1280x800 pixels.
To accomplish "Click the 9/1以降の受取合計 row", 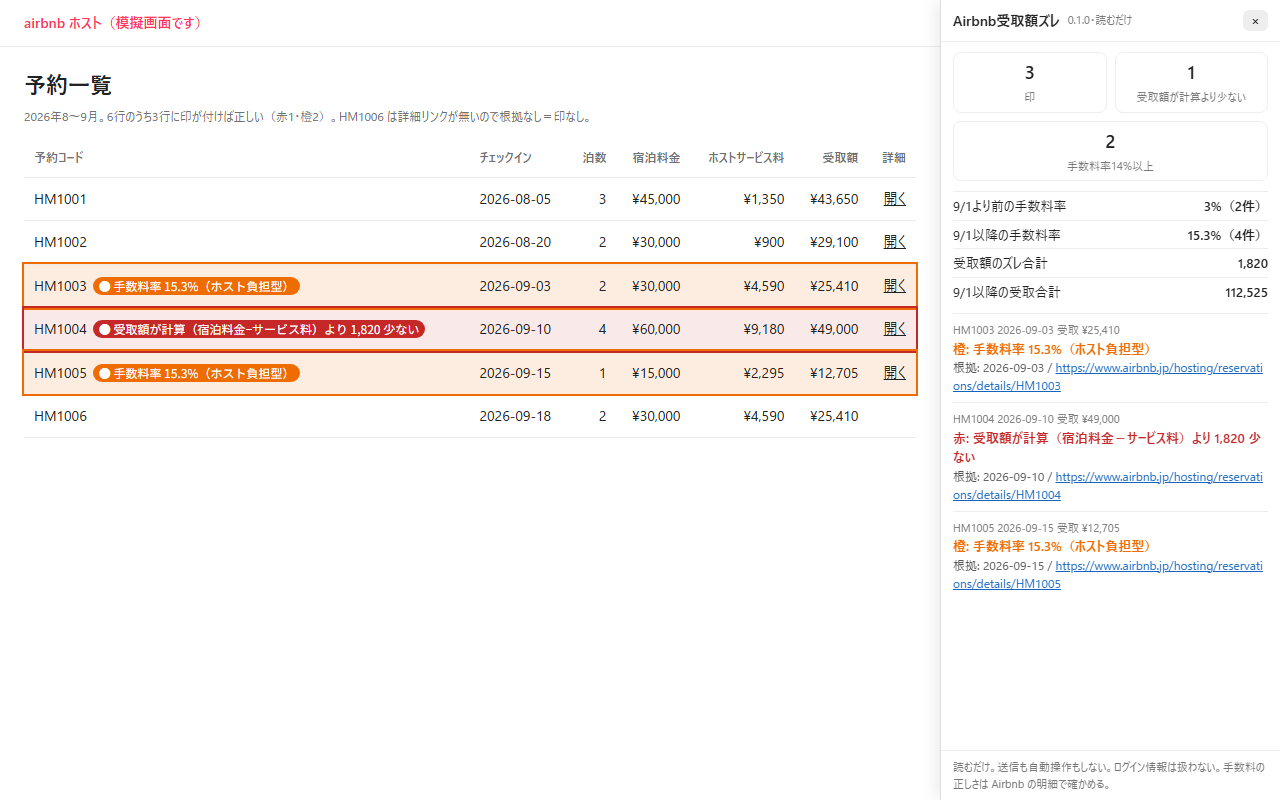I will [x=1110, y=292].
